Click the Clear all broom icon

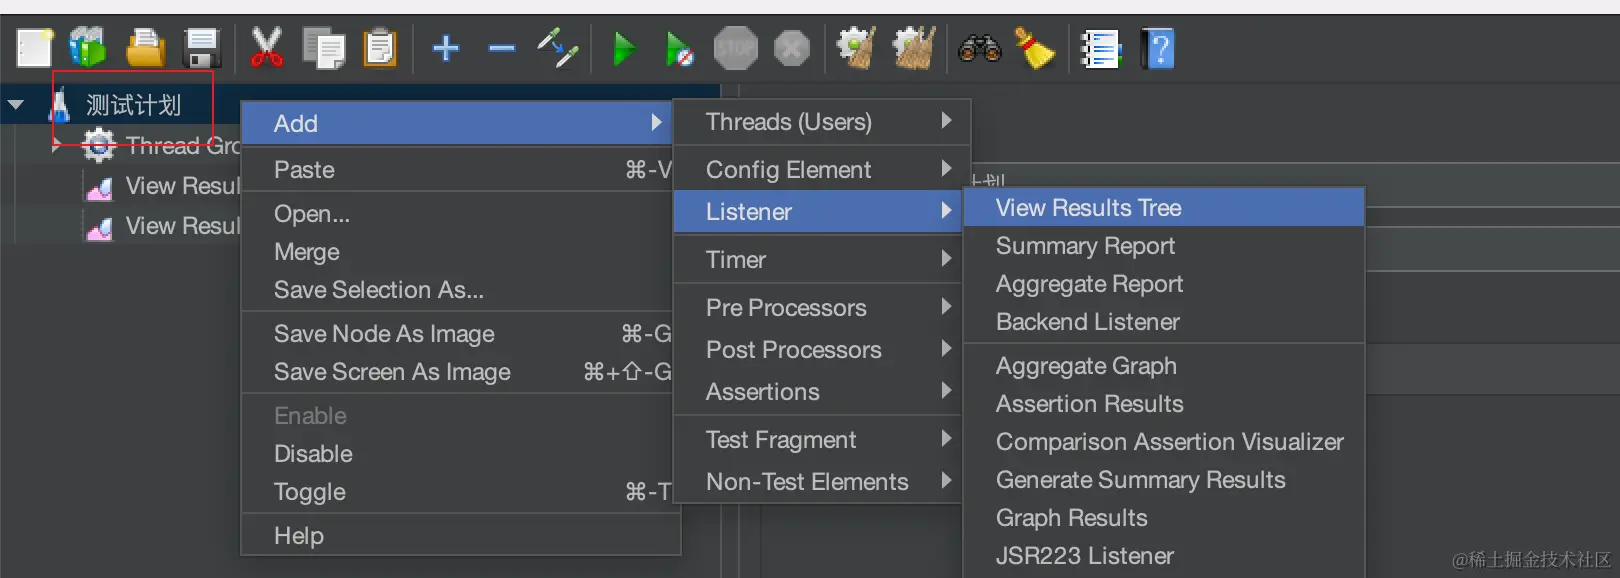coord(1035,48)
